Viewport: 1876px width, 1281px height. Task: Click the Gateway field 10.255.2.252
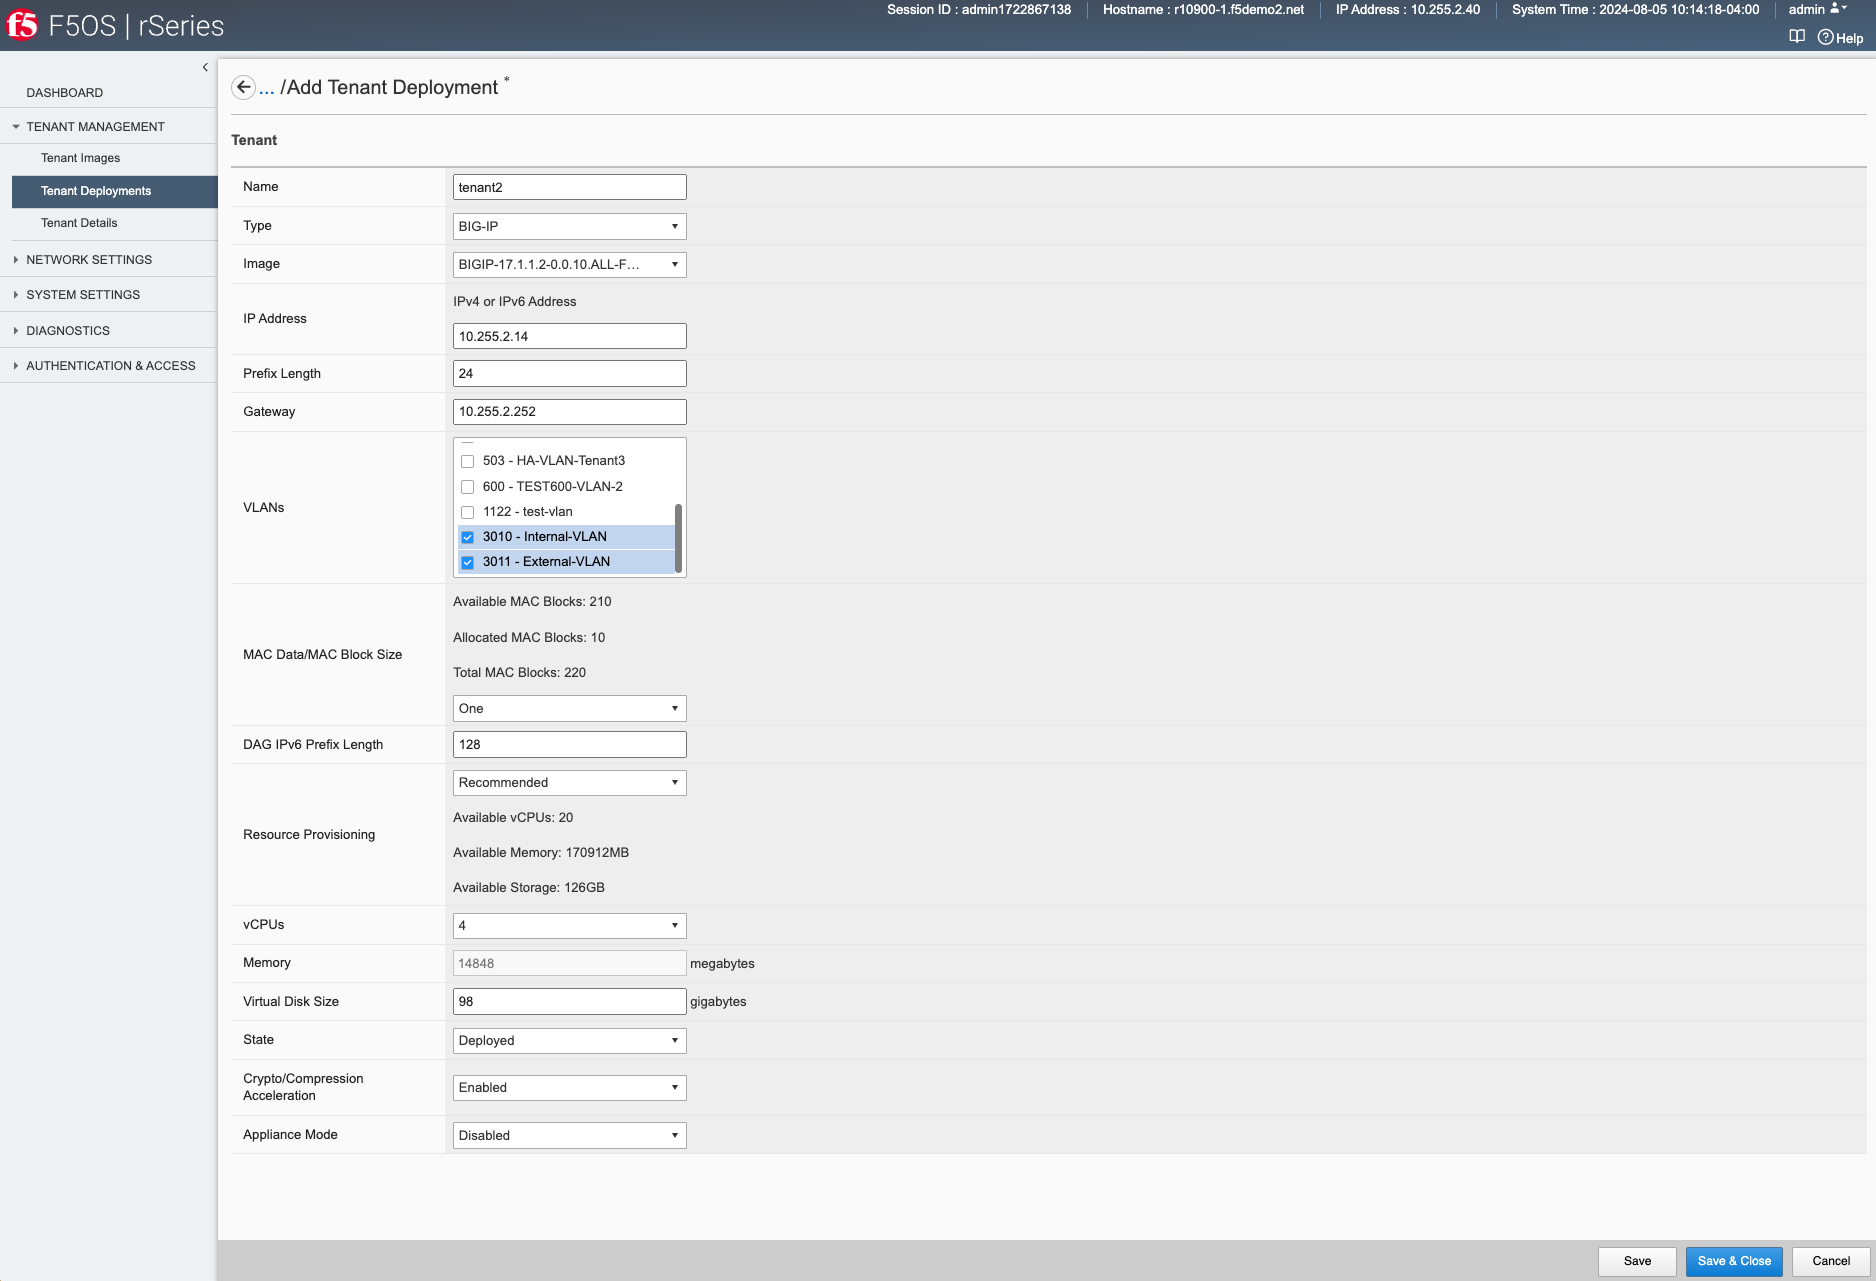[569, 411]
